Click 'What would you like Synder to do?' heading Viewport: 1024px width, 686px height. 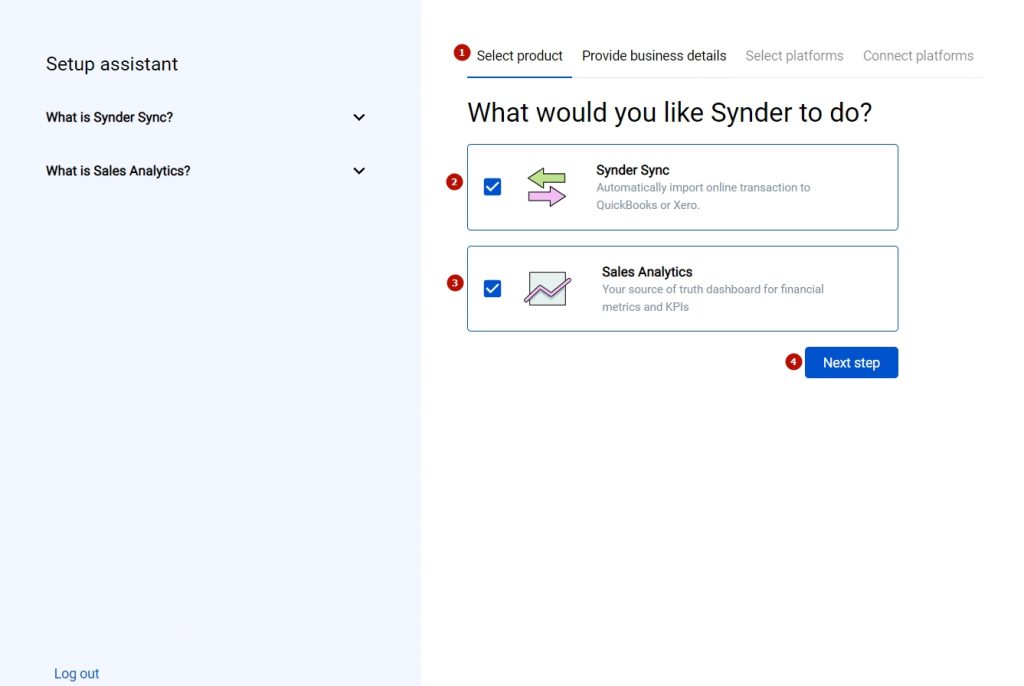point(669,112)
